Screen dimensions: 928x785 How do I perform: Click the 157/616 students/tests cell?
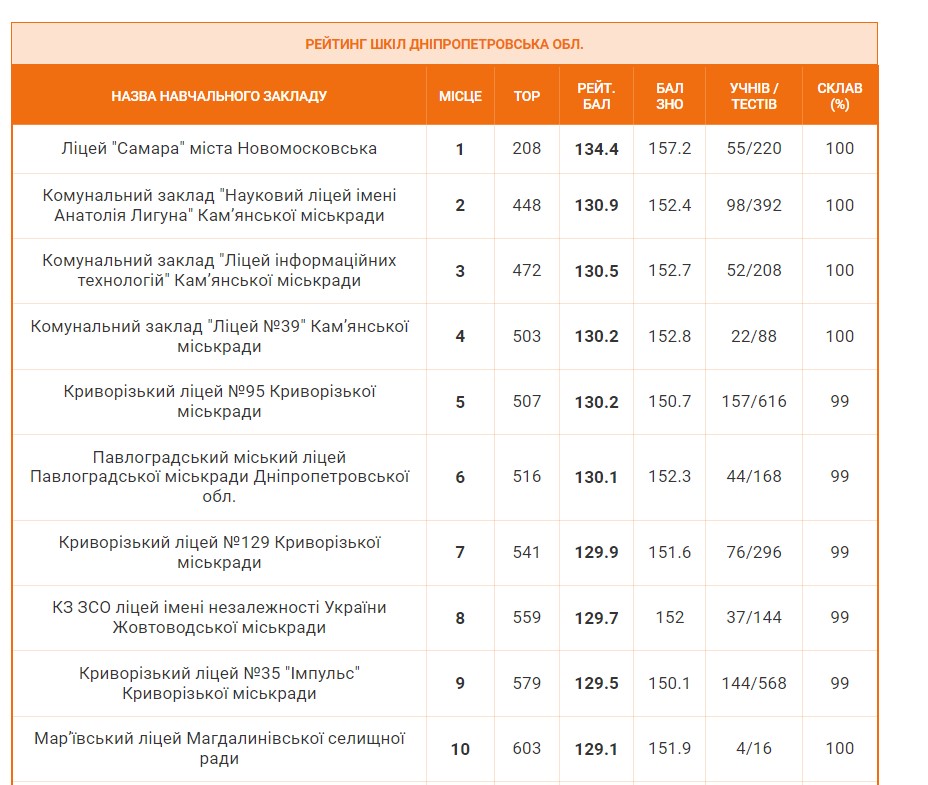[x=753, y=401]
